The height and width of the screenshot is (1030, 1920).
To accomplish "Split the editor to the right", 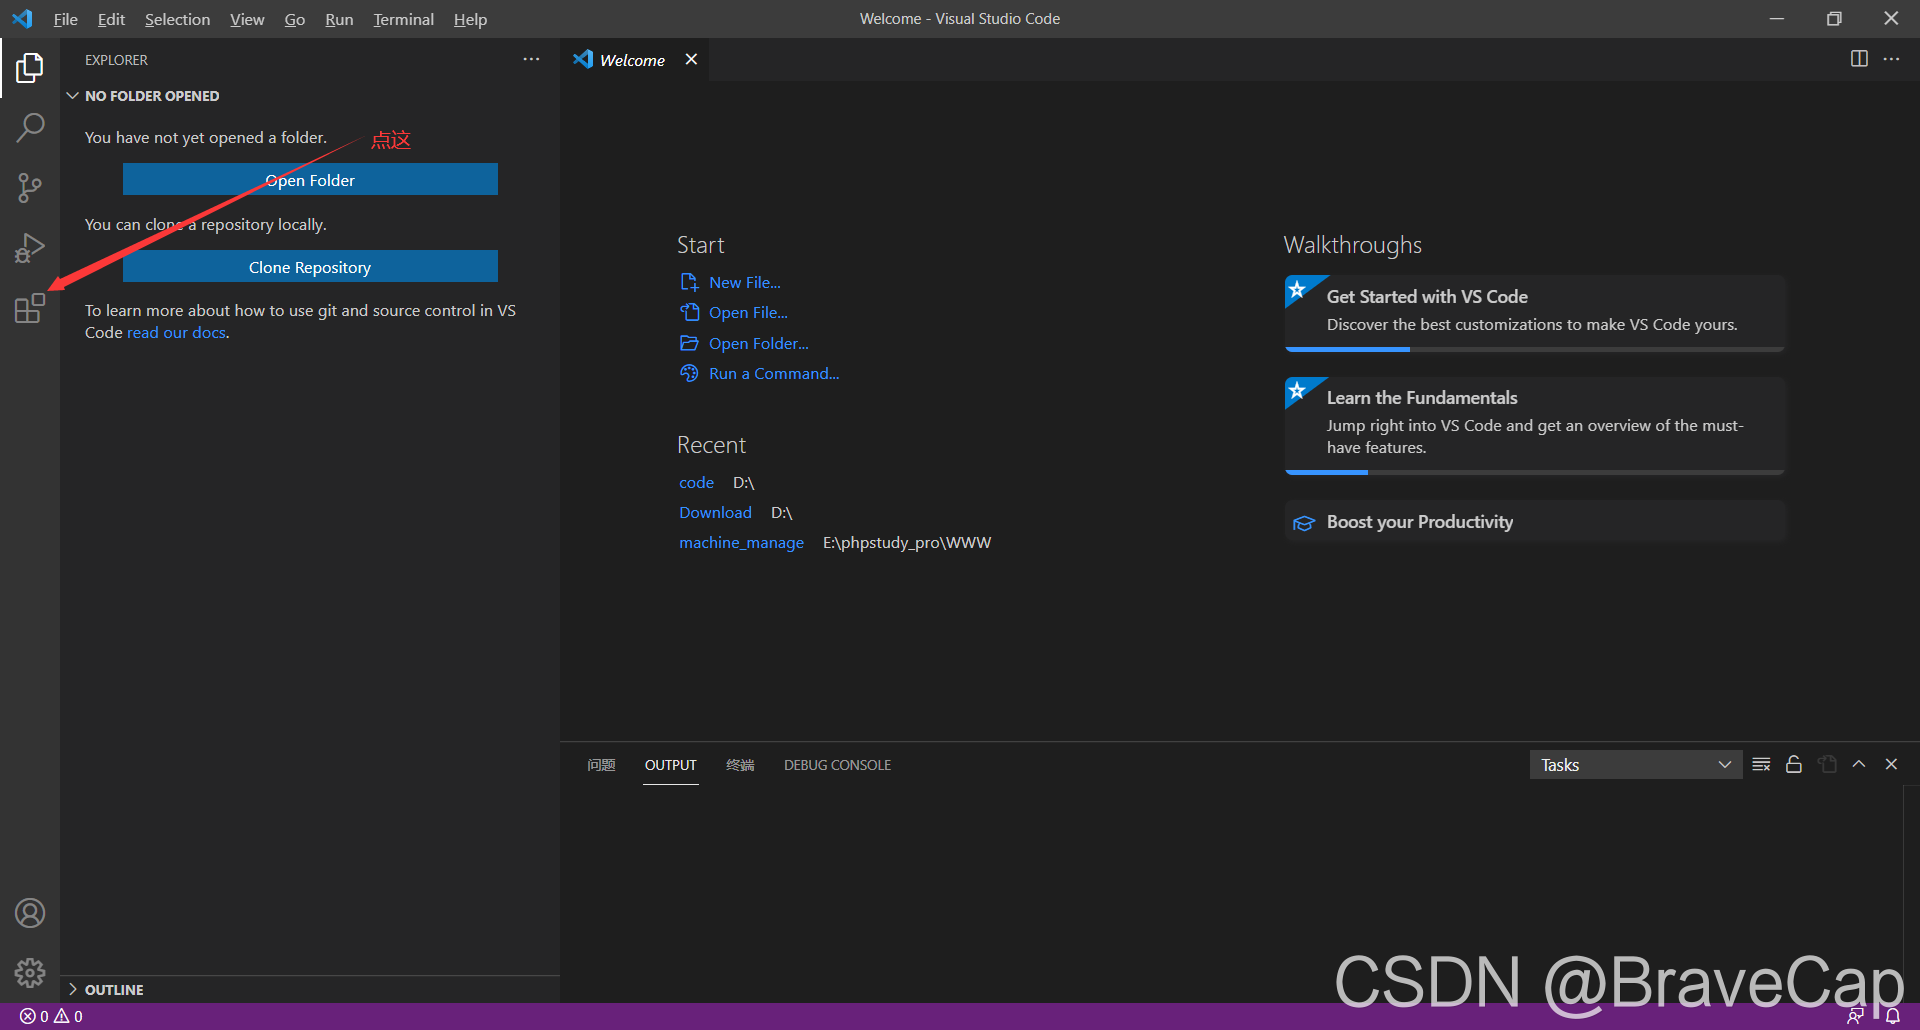I will (1859, 59).
